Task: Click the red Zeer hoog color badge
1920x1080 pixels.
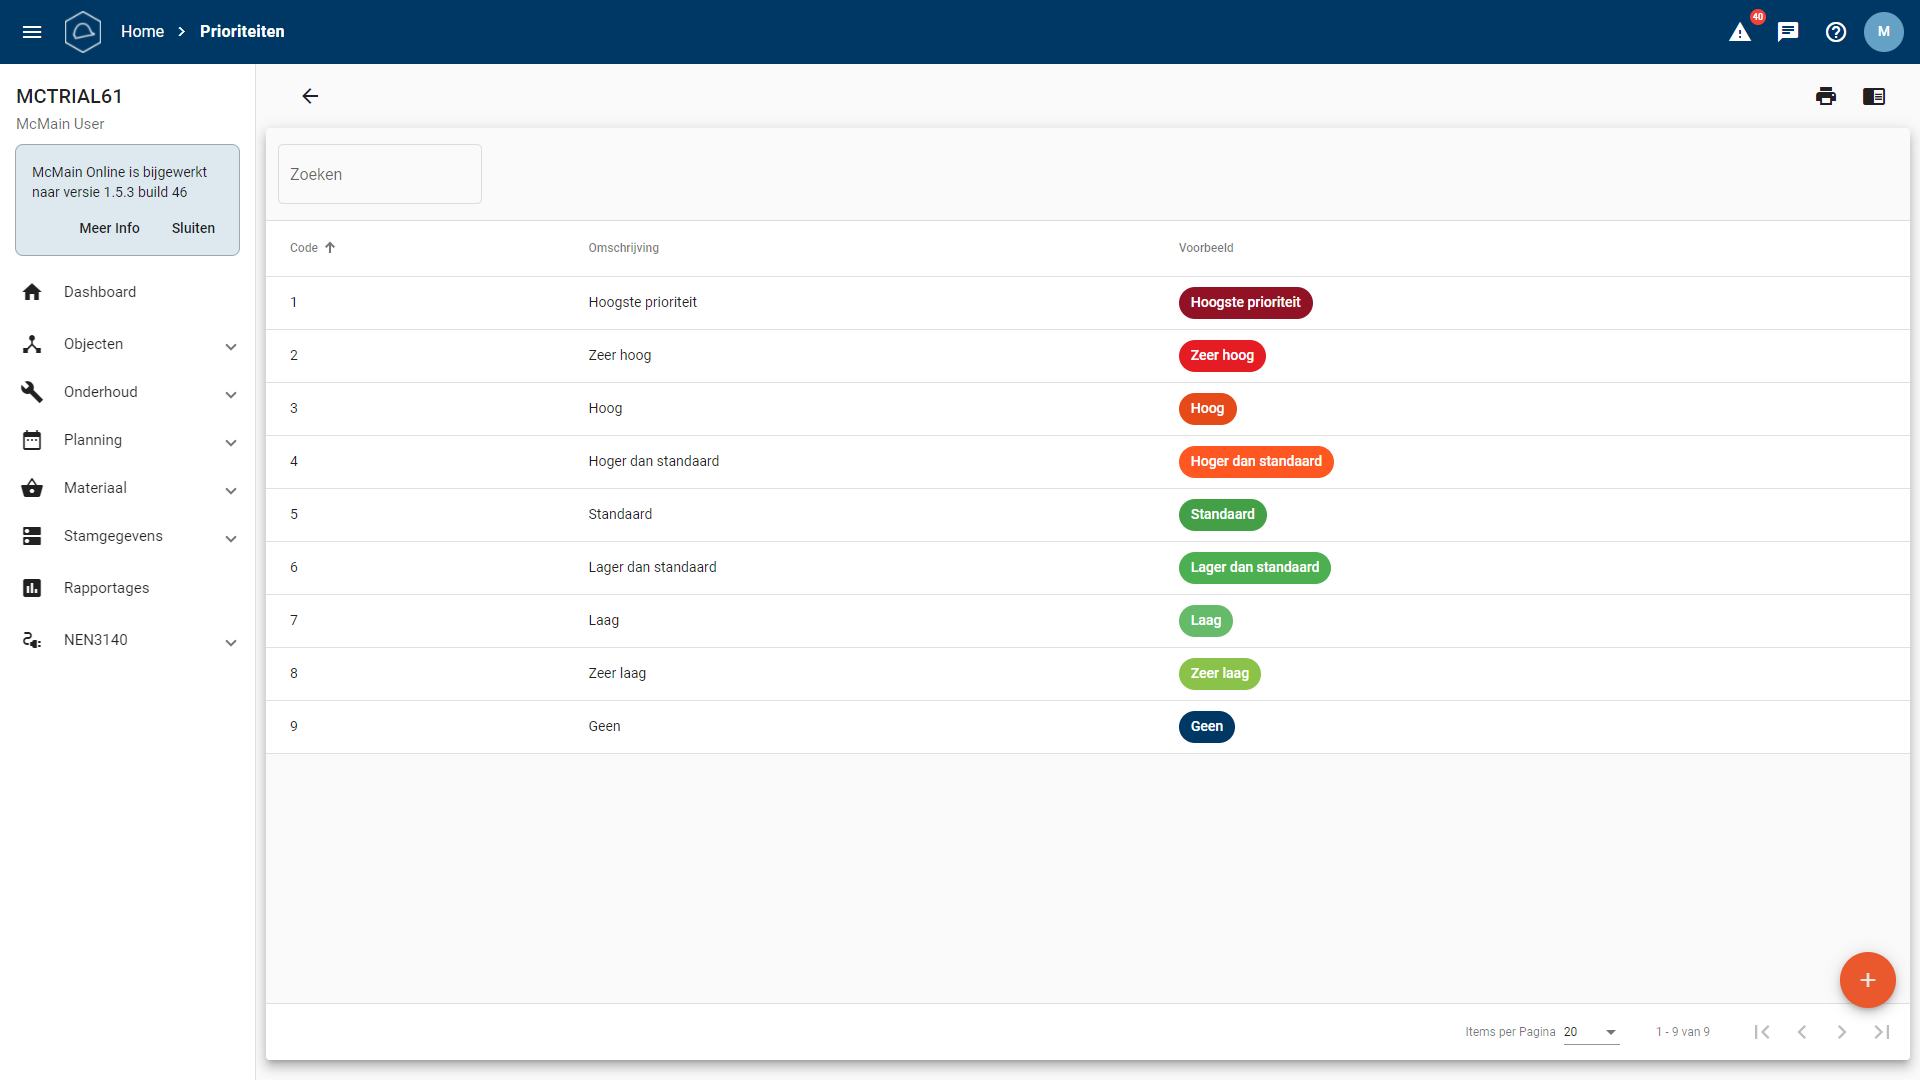Action: coord(1222,356)
